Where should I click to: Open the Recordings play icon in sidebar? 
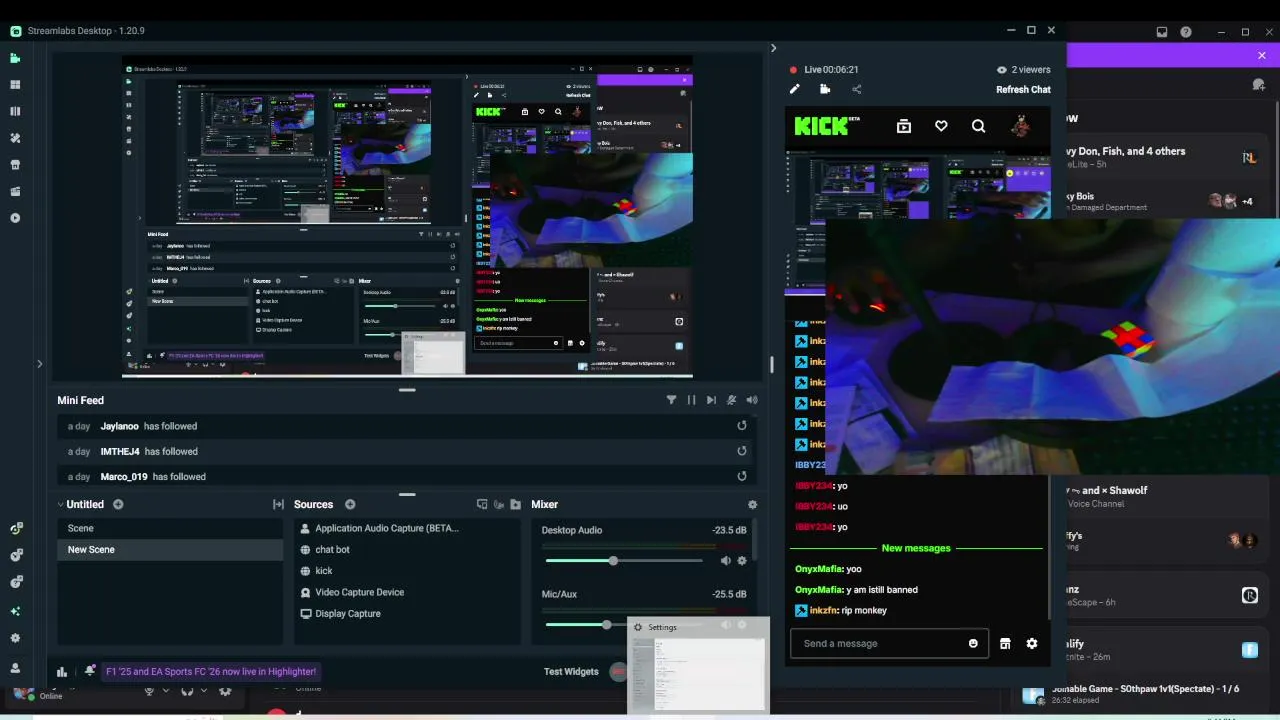click(x=15, y=218)
